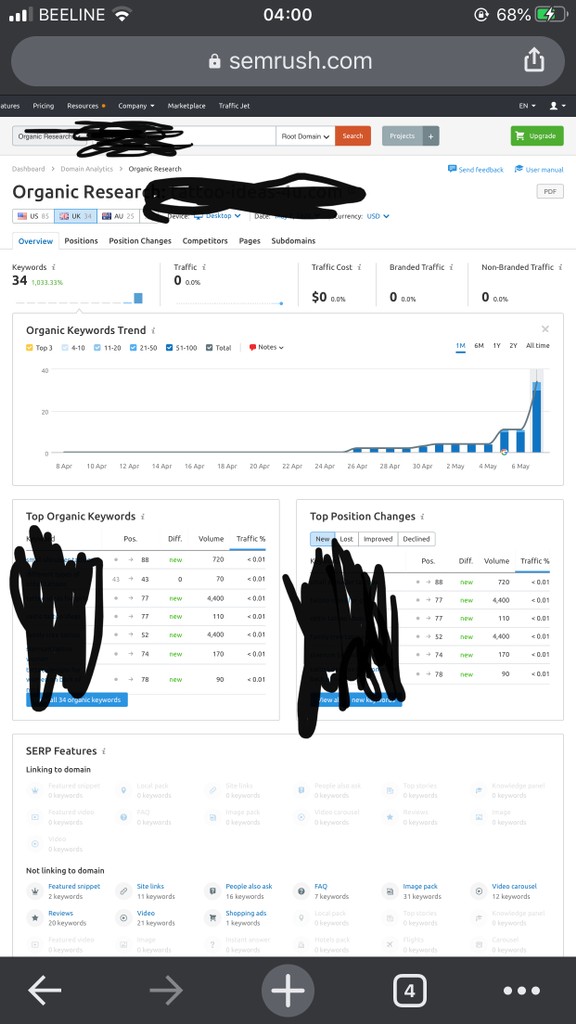The width and height of the screenshot is (576, 1024).
Task: Click the Send feedback link
Action: pos(475,169)
